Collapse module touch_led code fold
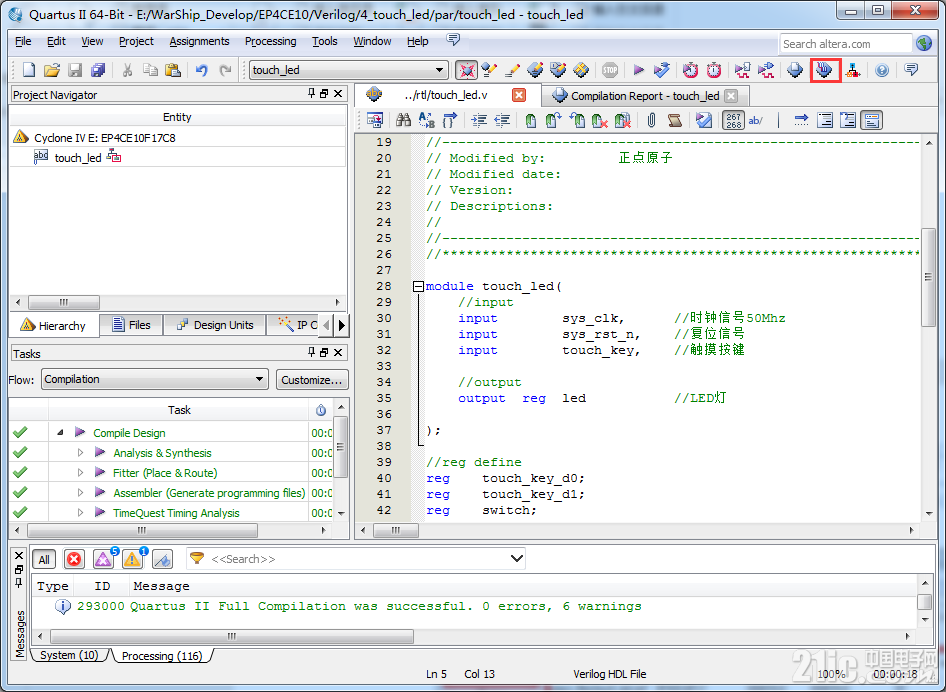Image resolution: width=946 pixels, height=692 pixels. click(x=418, y=287)
